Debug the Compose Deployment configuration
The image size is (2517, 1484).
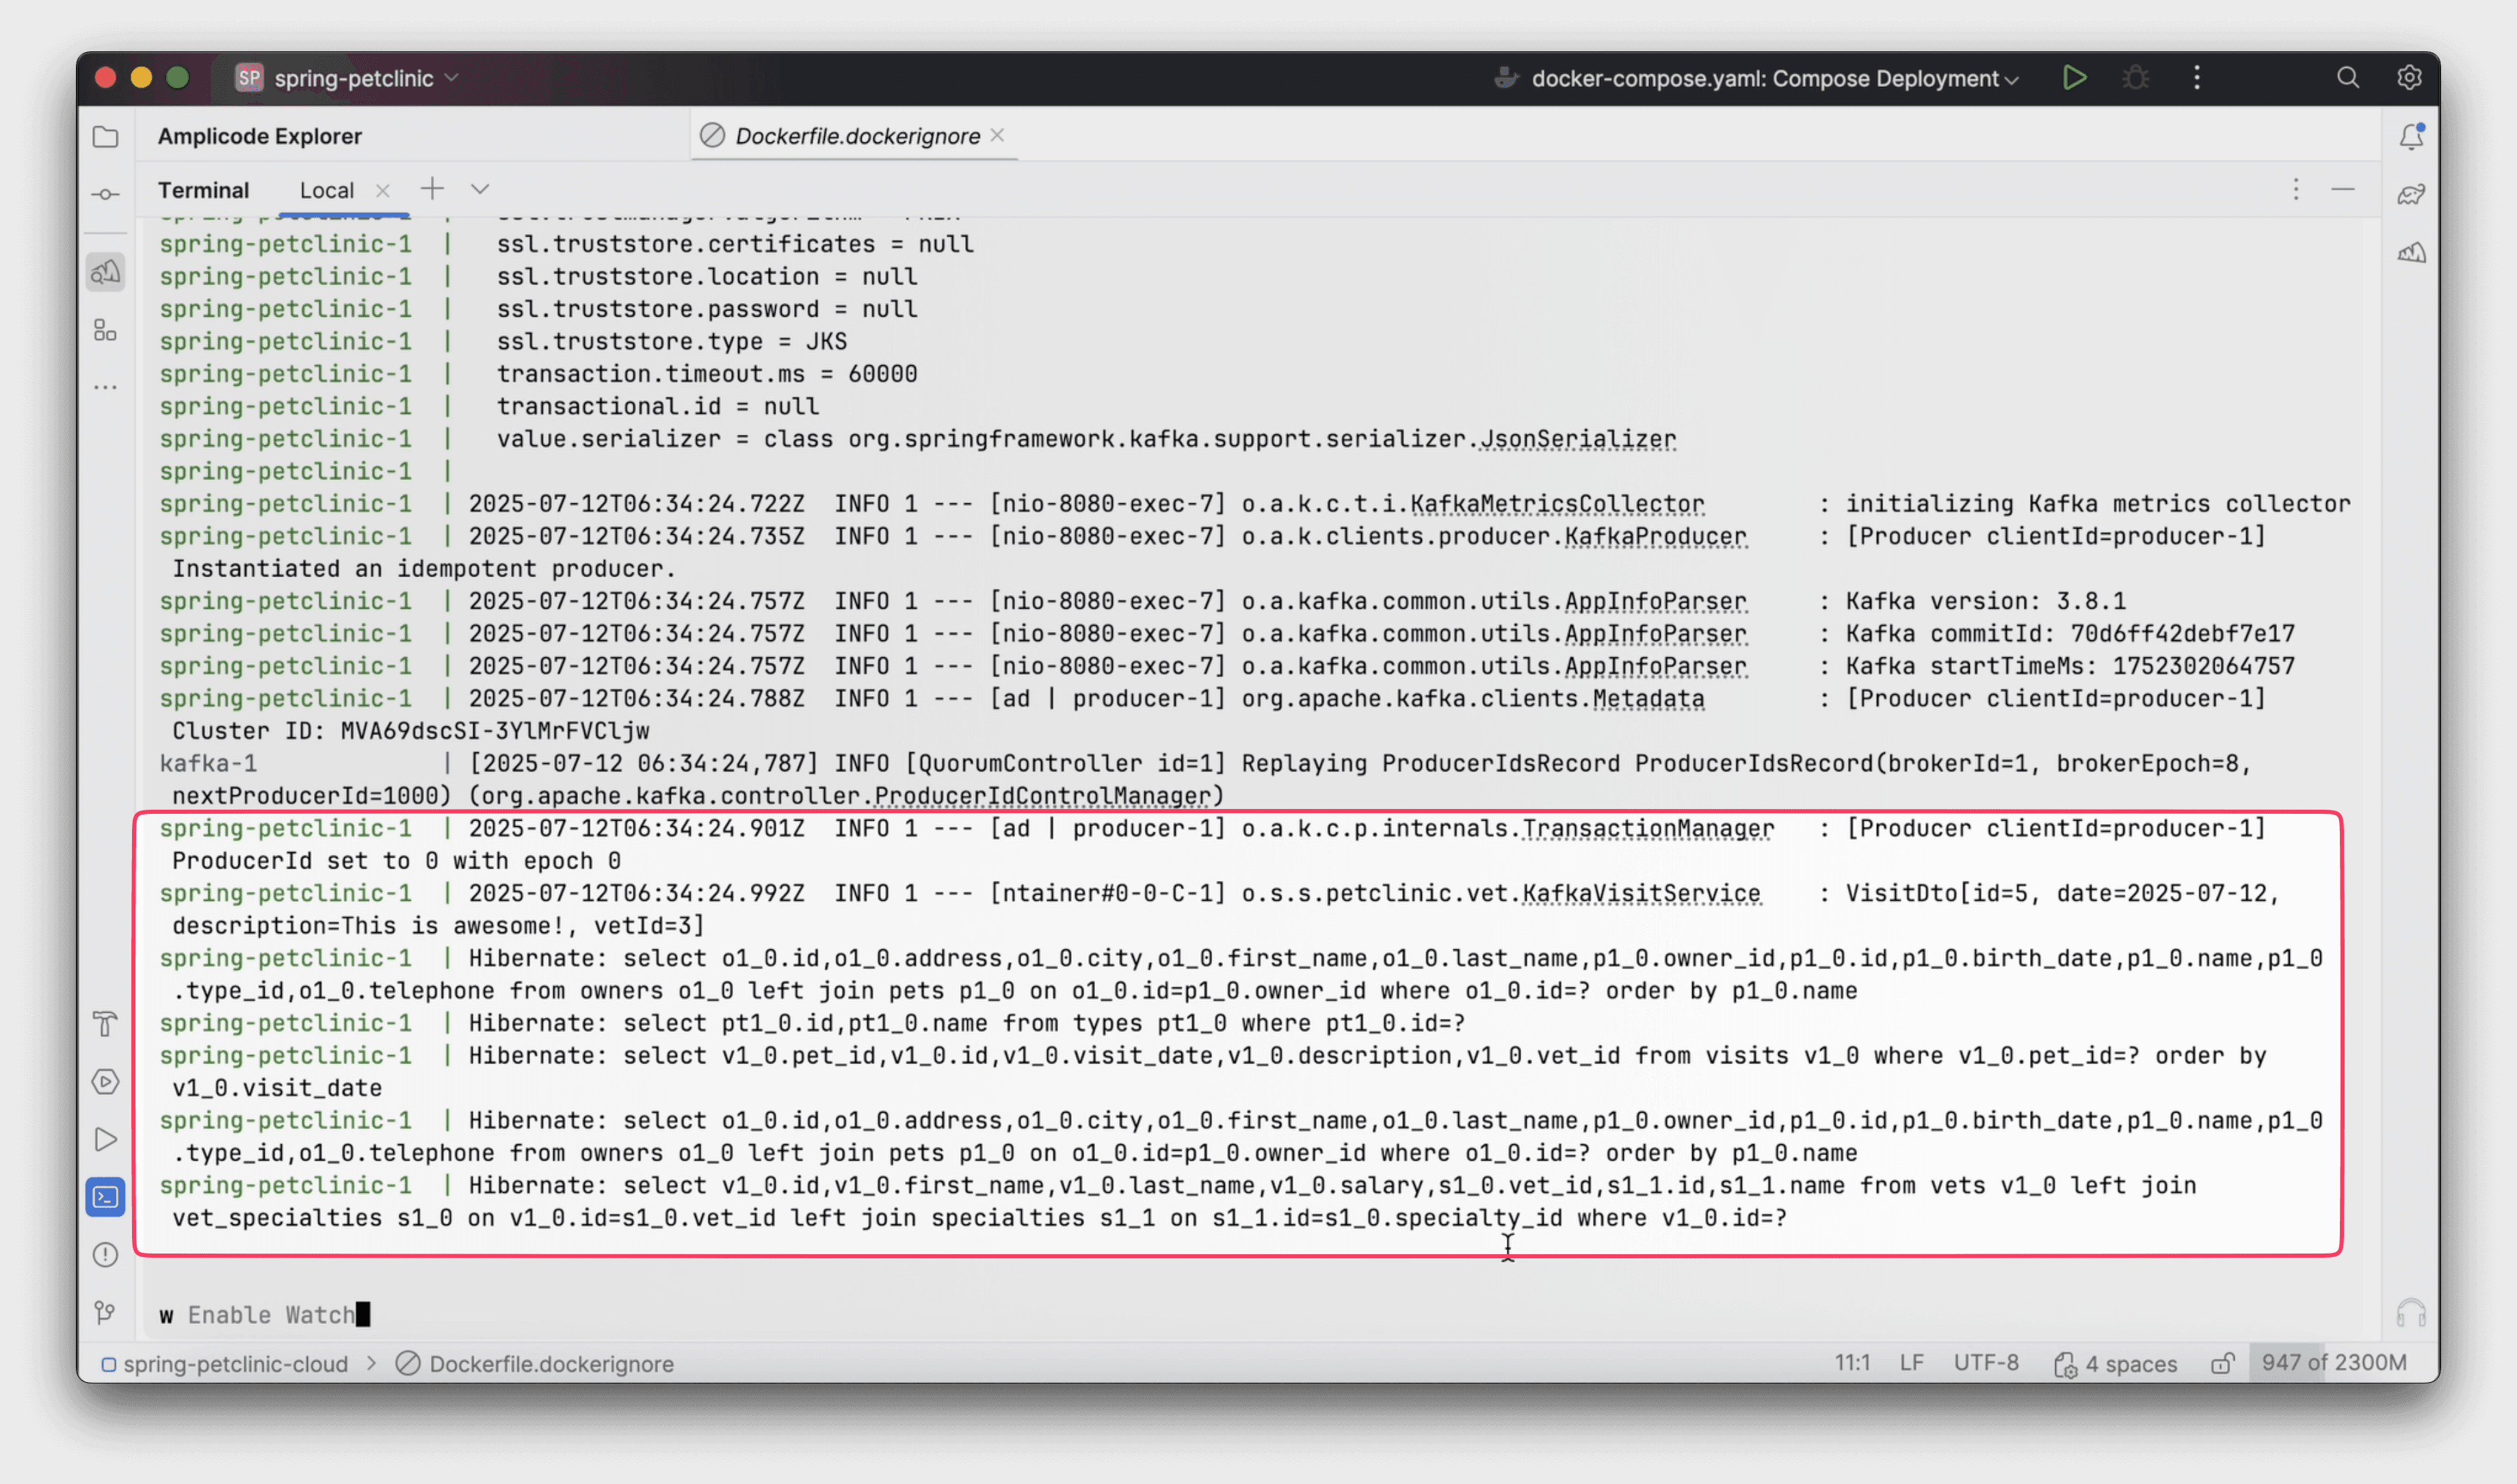(x=2136, y=78)
